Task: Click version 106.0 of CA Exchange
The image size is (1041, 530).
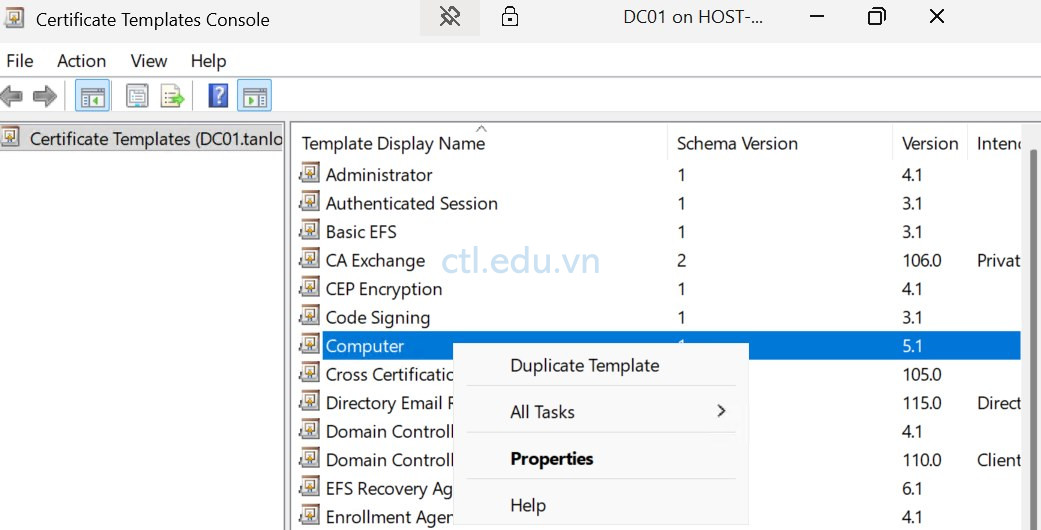Action: [922, 261]
